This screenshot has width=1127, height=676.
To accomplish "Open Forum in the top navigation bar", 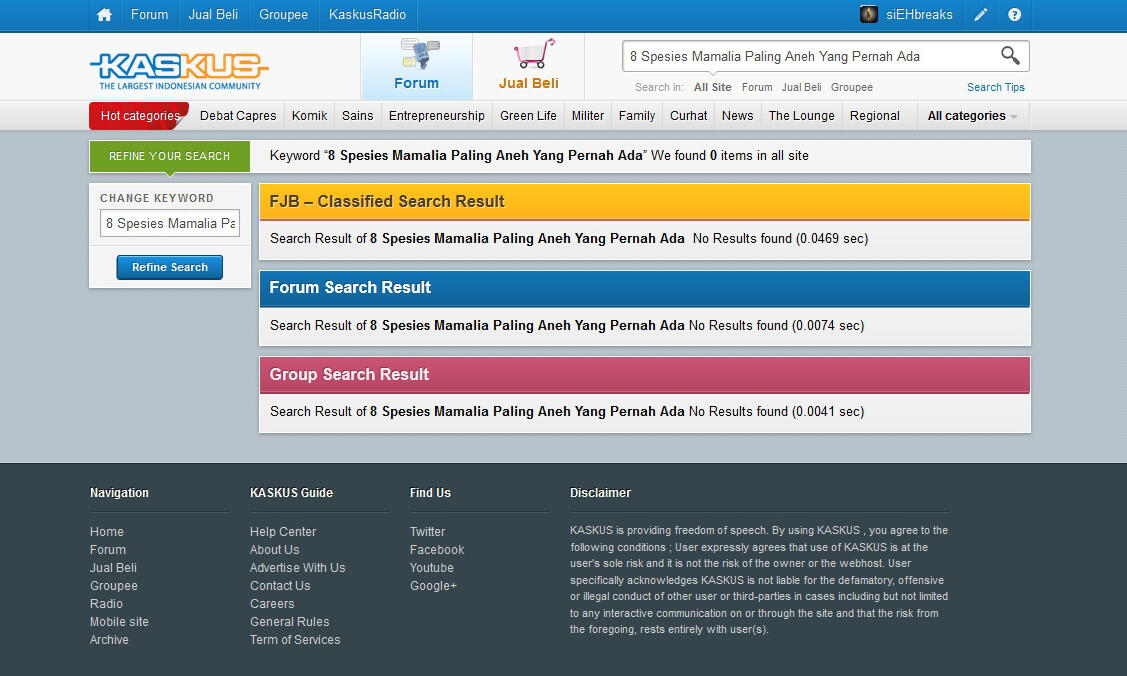I will [150, 14].
